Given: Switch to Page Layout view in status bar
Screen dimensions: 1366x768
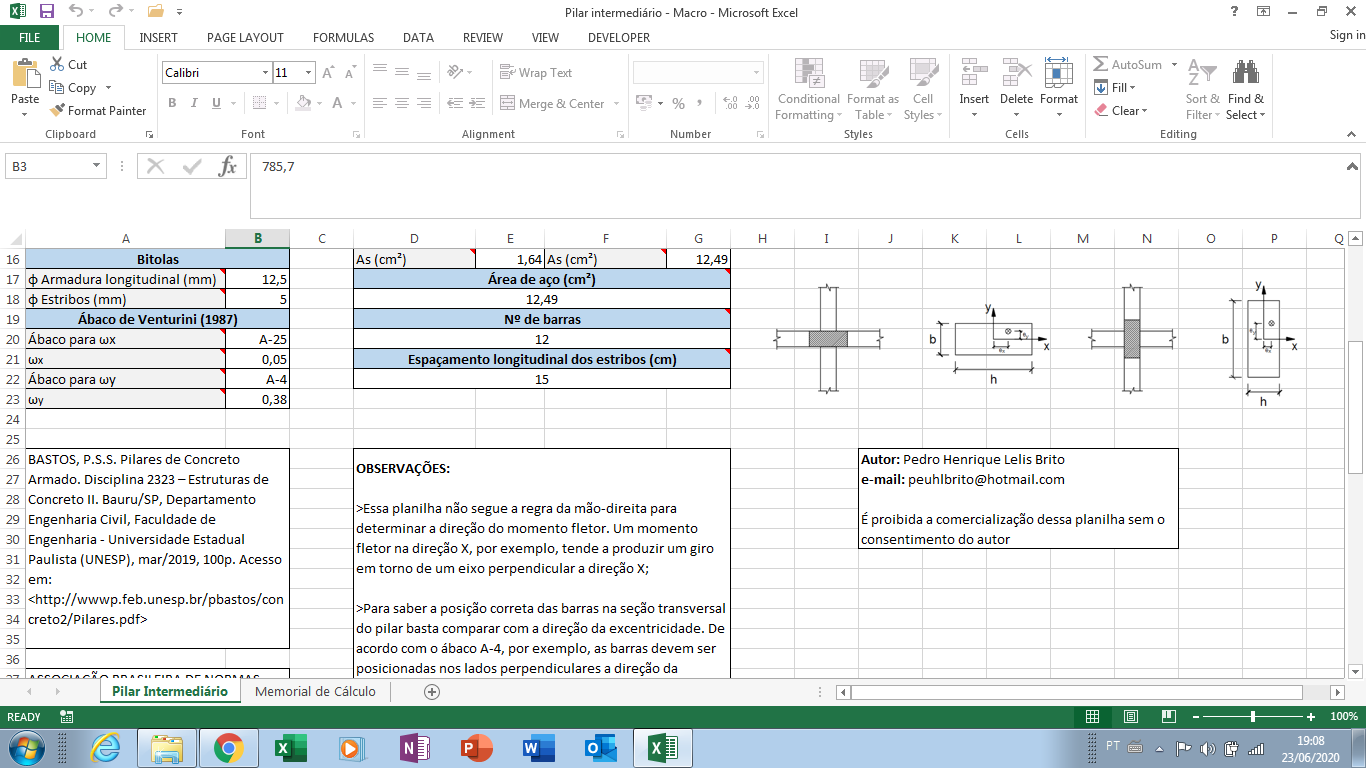Looking at the screenshot, I should (x=1130, y=717).
